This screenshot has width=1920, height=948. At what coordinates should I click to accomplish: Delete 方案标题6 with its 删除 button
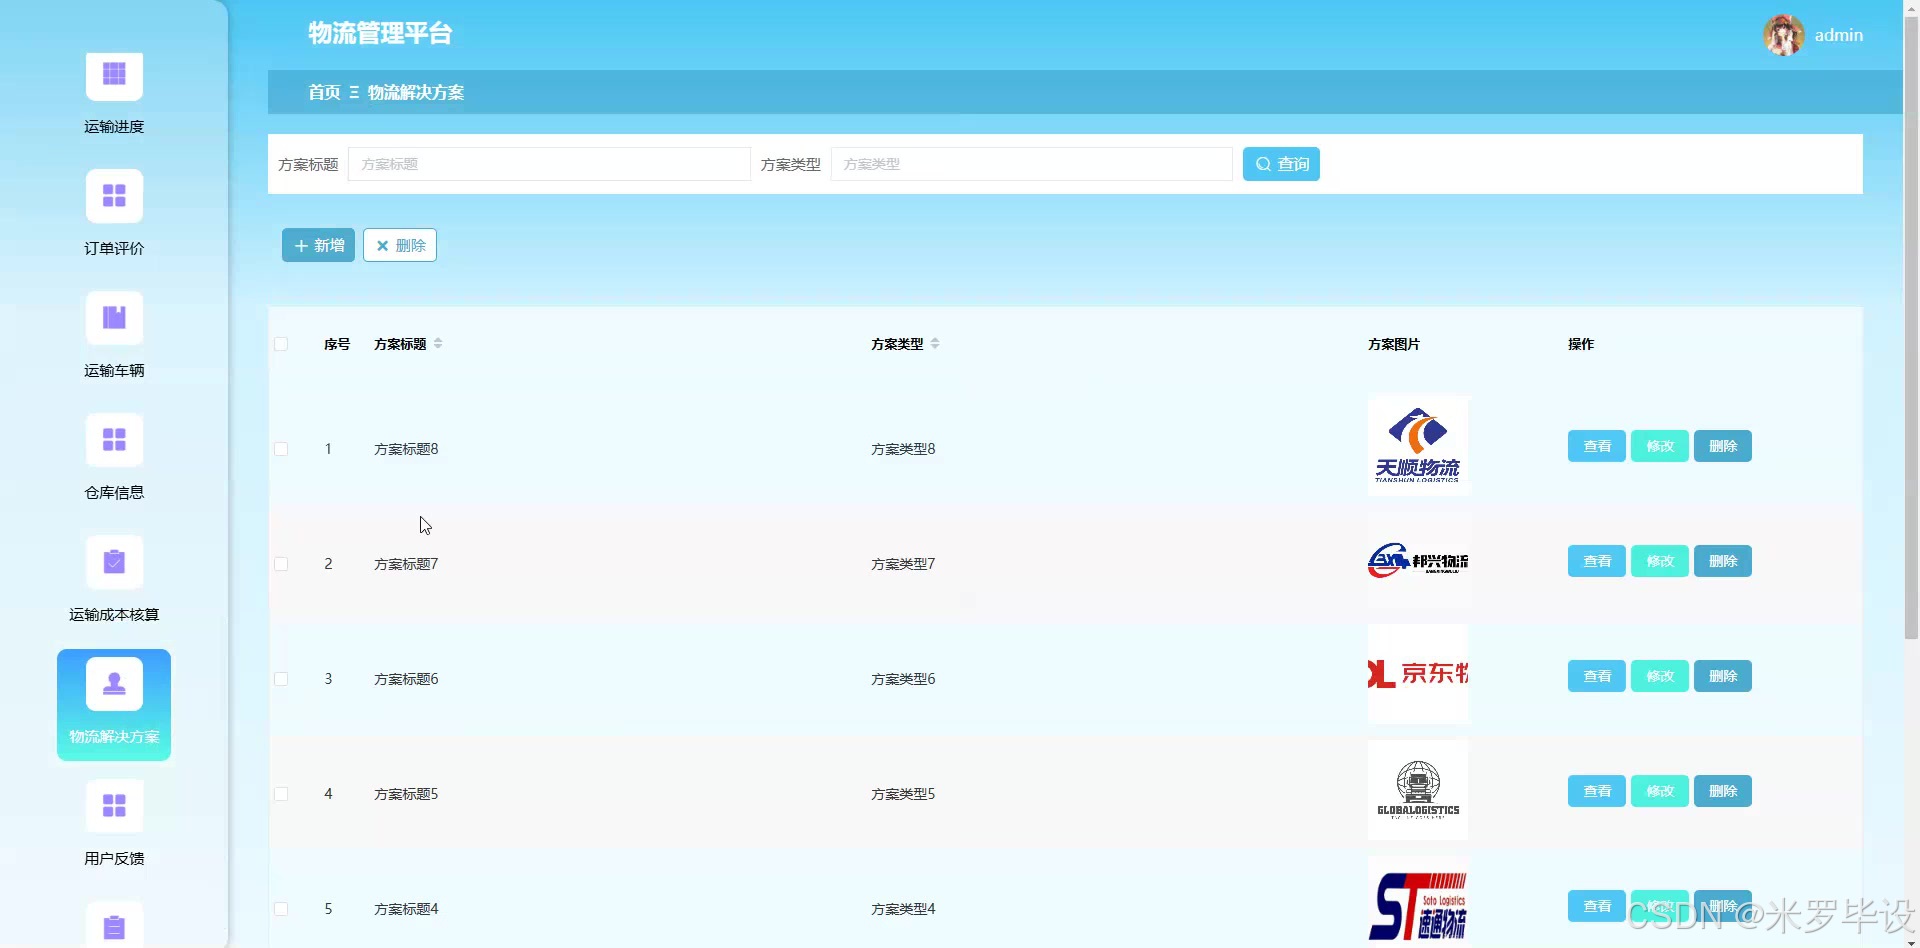pos(1723,676)
